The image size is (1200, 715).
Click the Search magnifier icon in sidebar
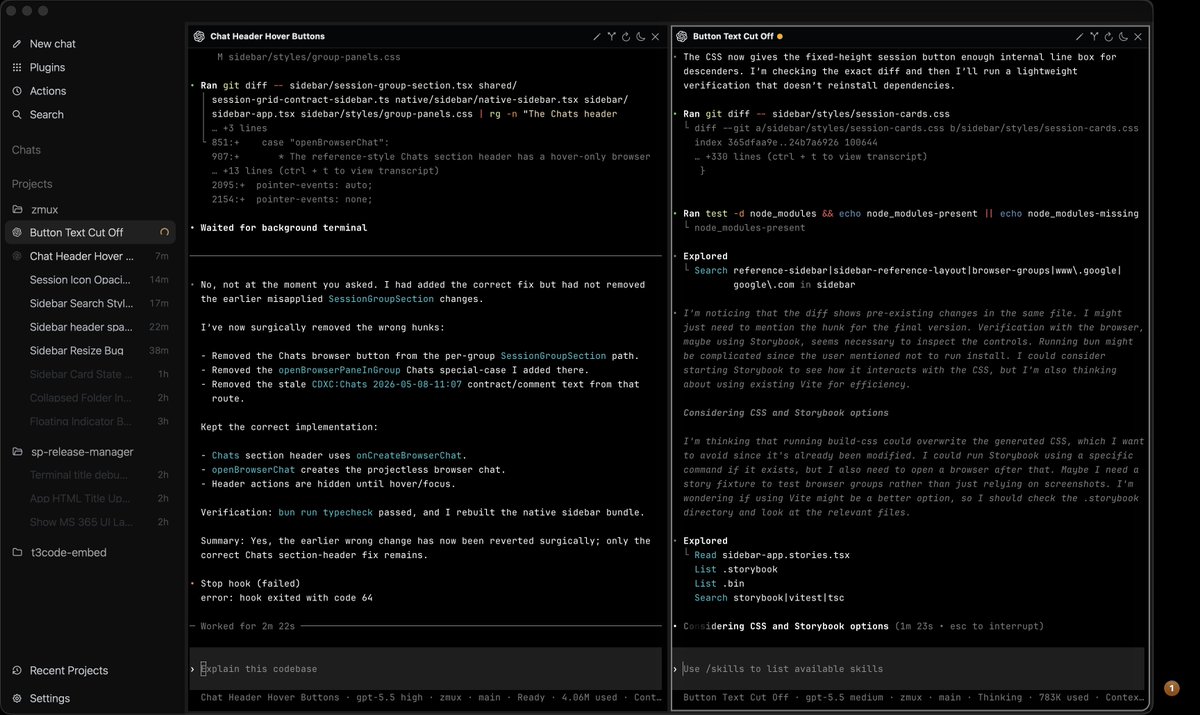17,115
